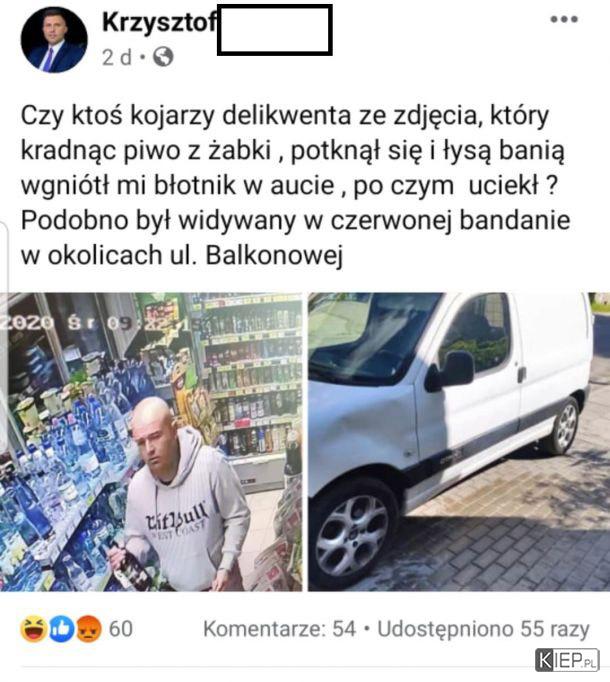
Task: Click the redacted surname box
Action: [x=275, y=30]
